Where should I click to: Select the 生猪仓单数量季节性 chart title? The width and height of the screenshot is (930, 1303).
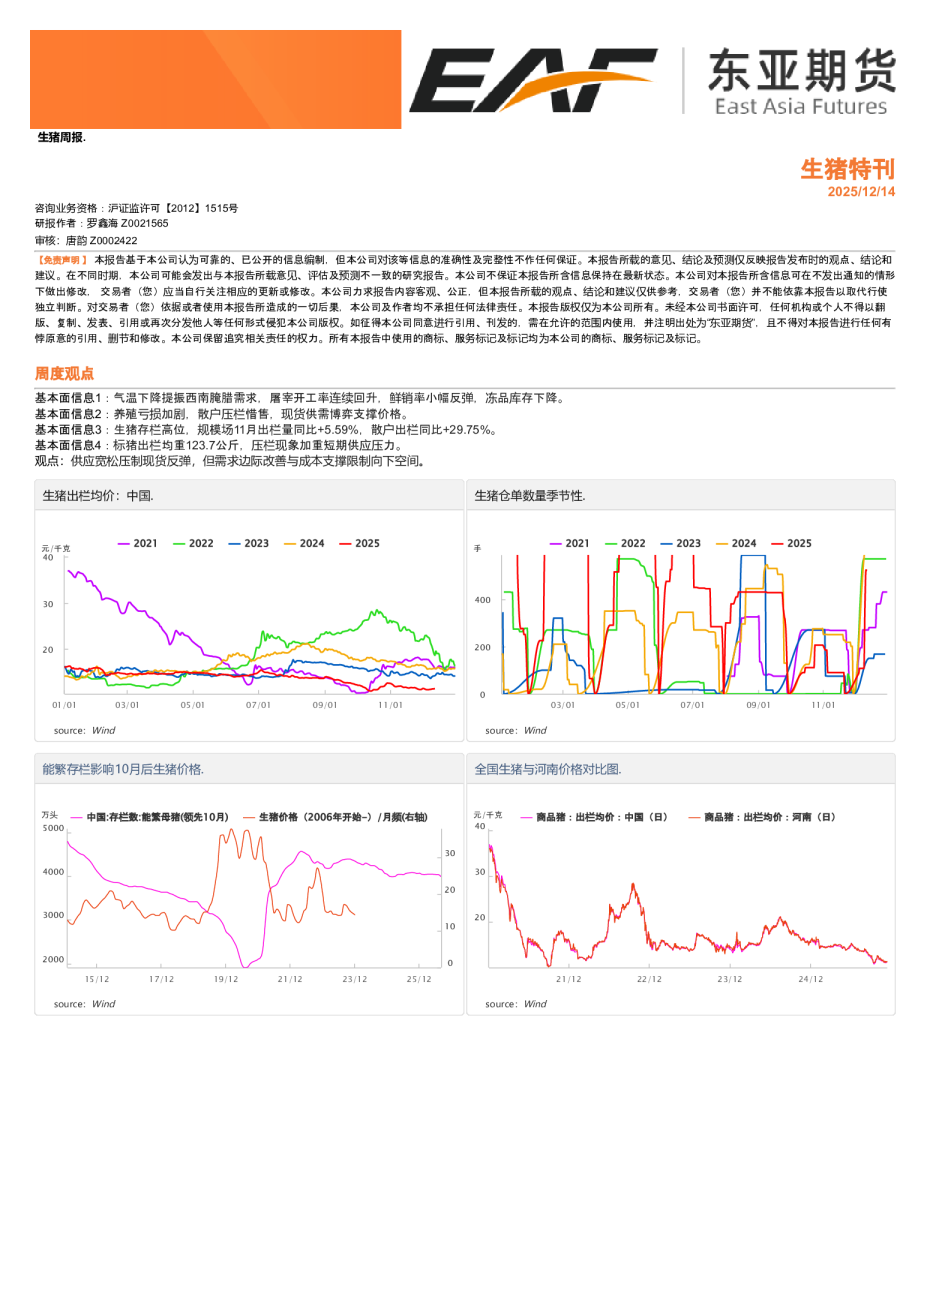tap(530, 495)
